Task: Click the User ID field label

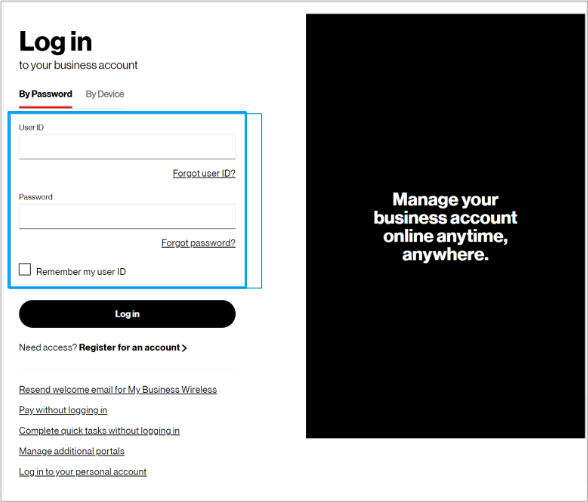Action: click(31, 127)
